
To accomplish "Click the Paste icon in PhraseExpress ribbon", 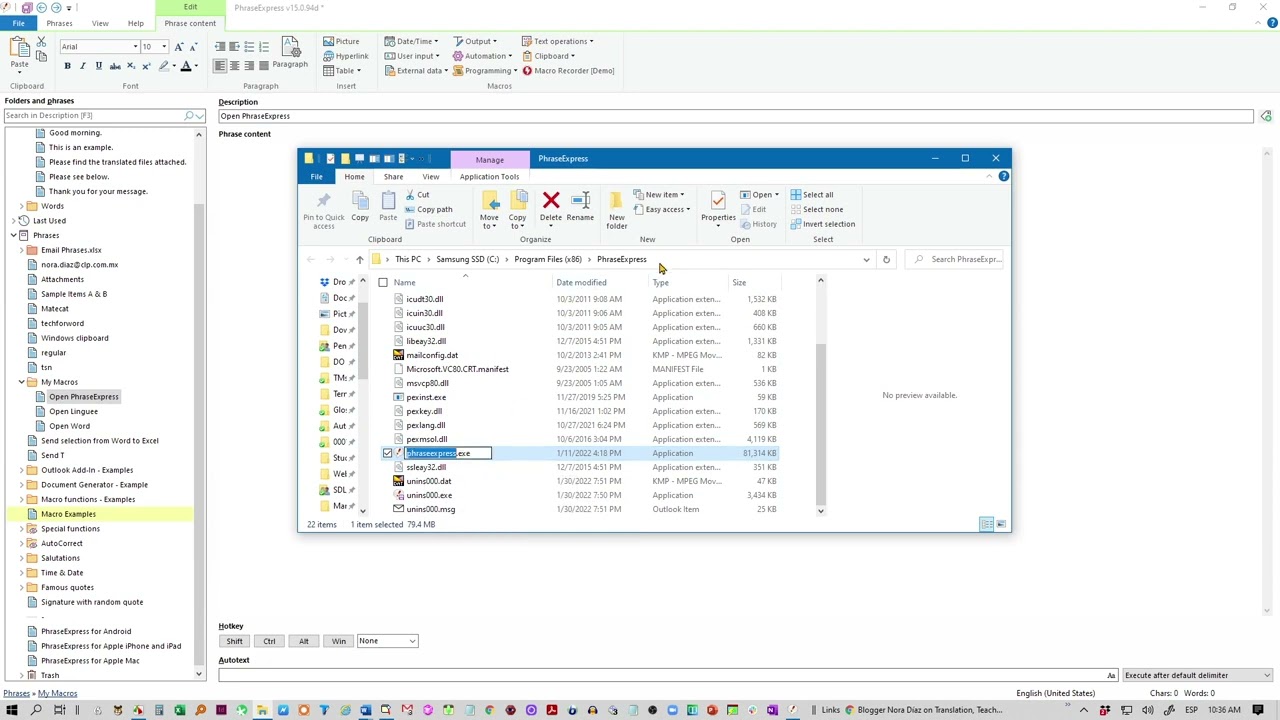I will tap(19, 50).
